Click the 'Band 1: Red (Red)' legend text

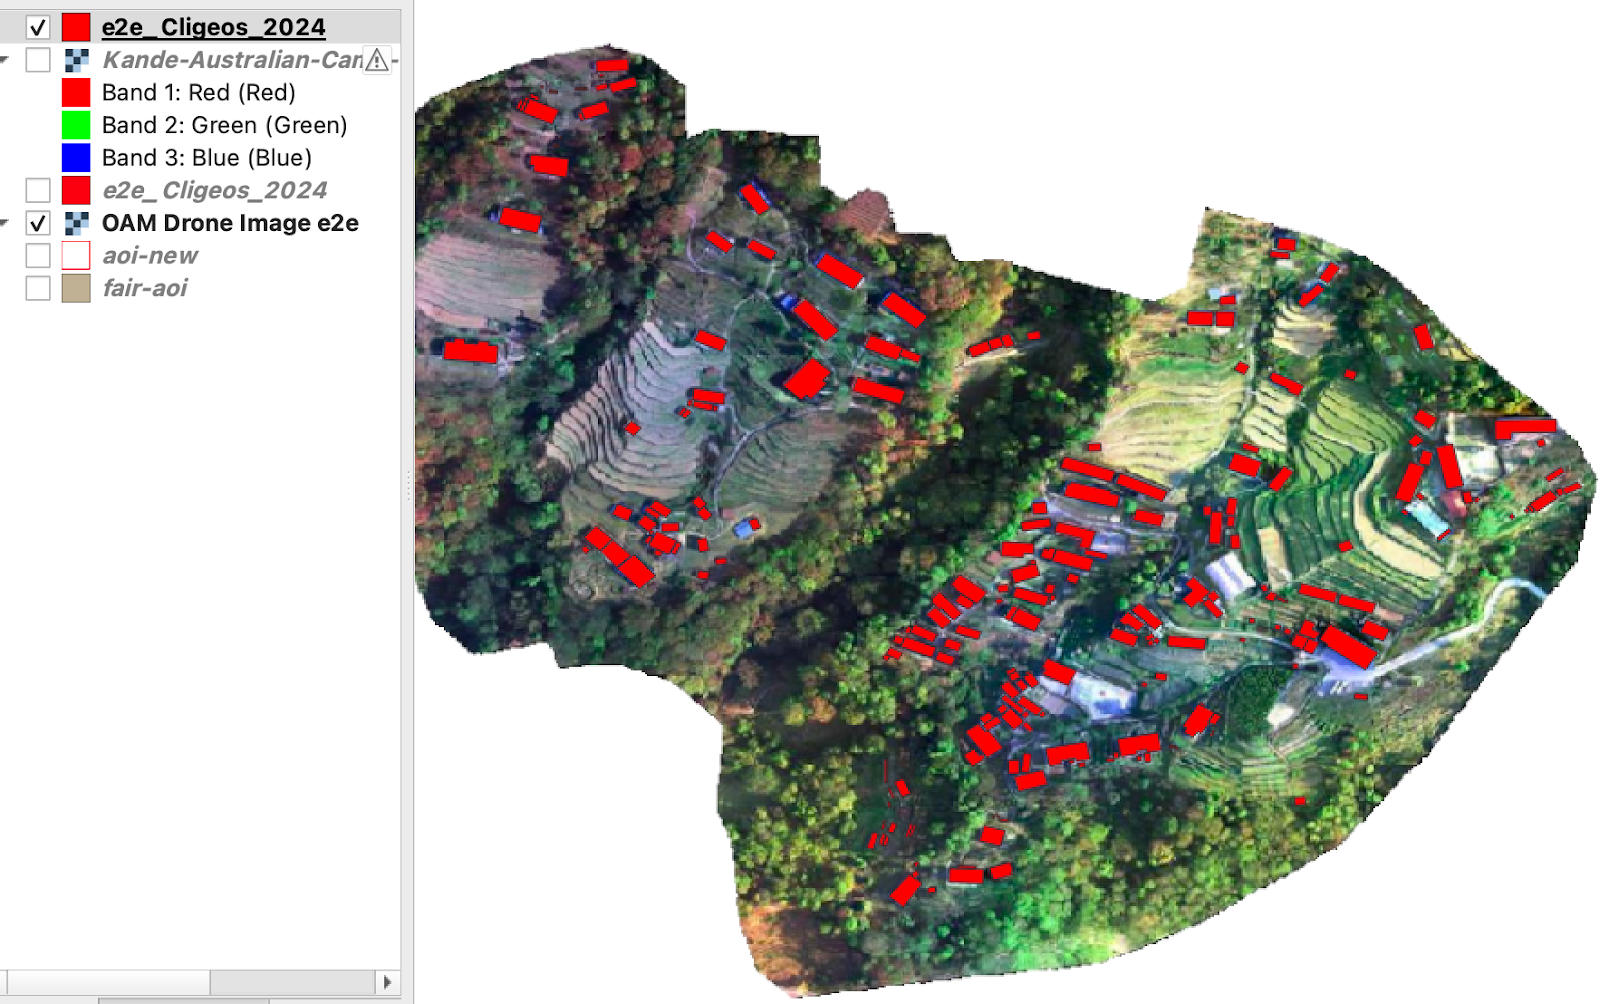[199, 92]
